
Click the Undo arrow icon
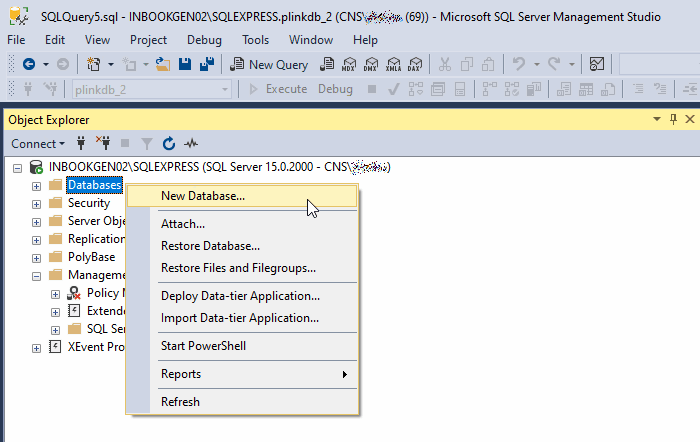(519, 65)
